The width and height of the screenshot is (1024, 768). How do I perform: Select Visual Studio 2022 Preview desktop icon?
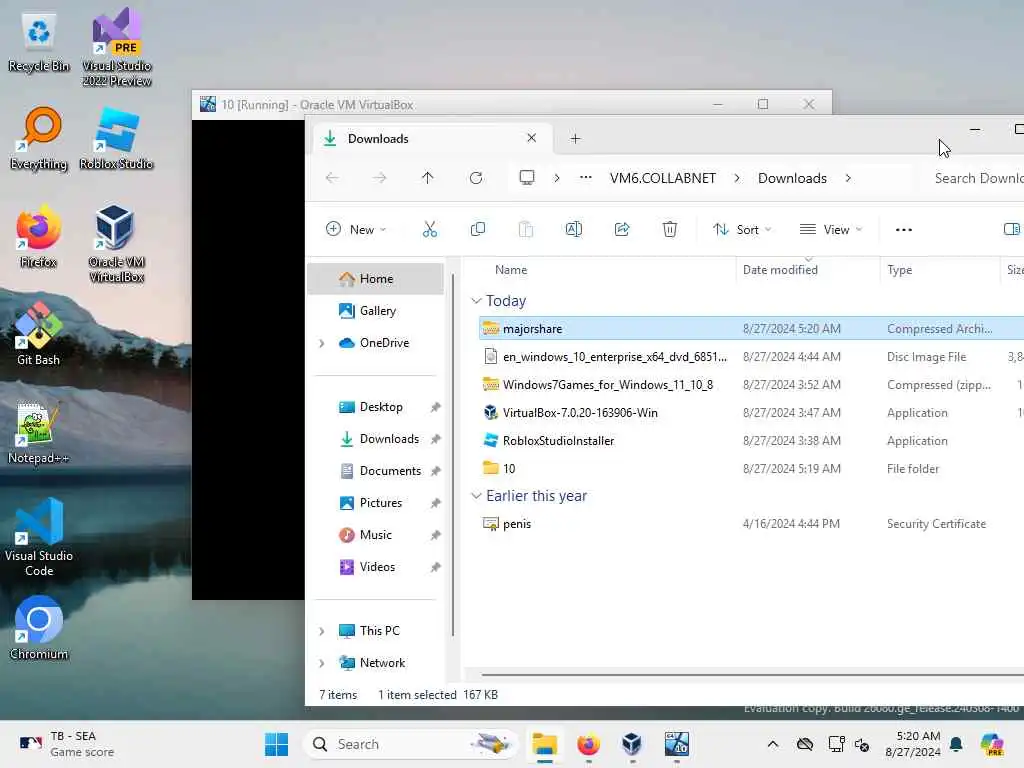pyautogui.click(x=117, y=47)
